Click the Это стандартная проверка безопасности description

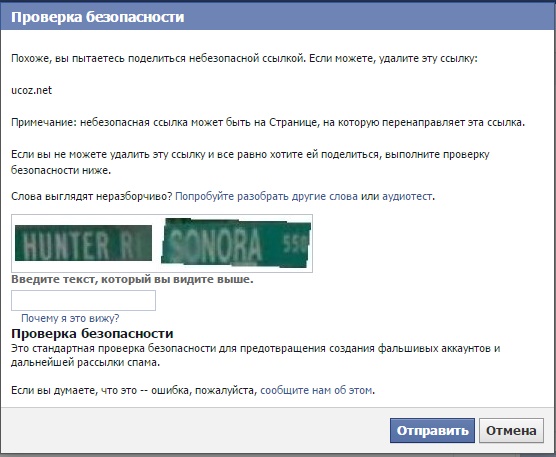[255, 355]
